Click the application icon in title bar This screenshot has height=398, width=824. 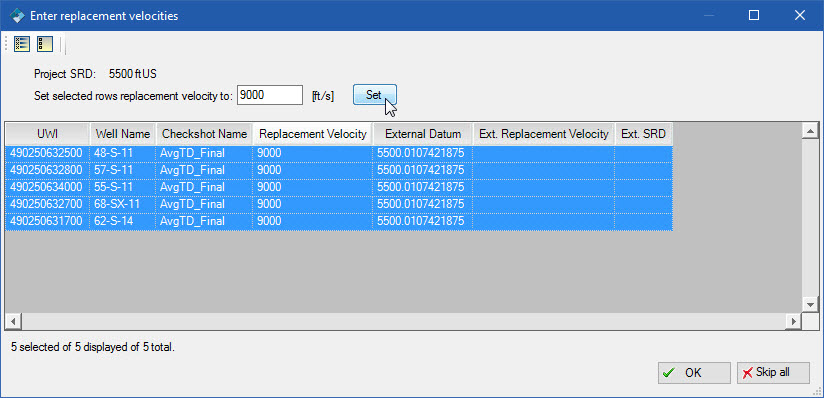point(17,15)
